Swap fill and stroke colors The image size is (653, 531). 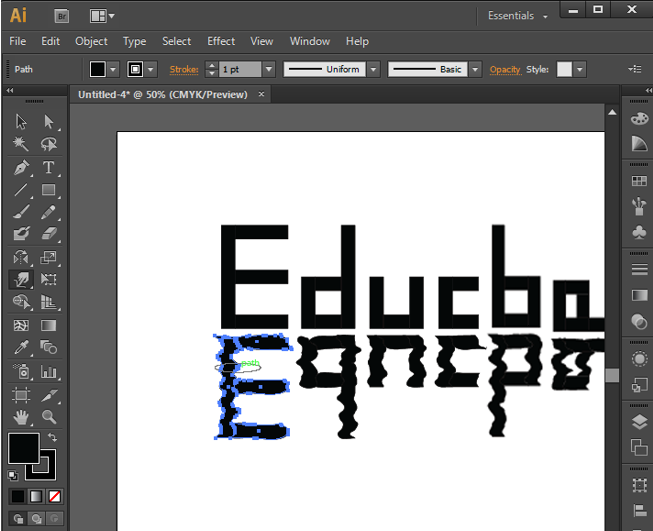pos(52,437)
